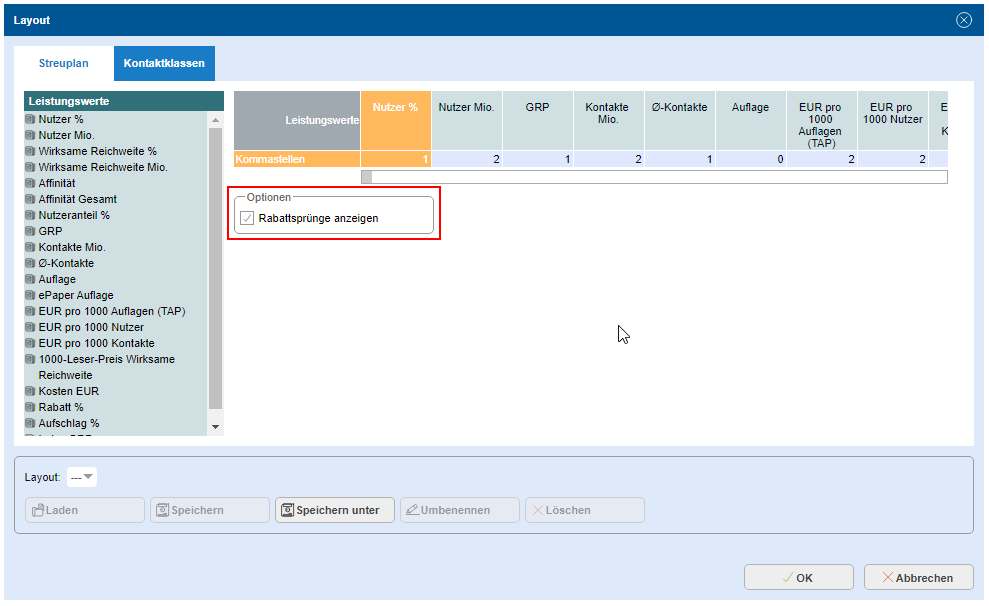The width and height of the screenshot is (989, 606).
Task: Toggle the Rabattsprünge anzeigen checkbox
Action: pyautogui.click(x=247, y=218)
